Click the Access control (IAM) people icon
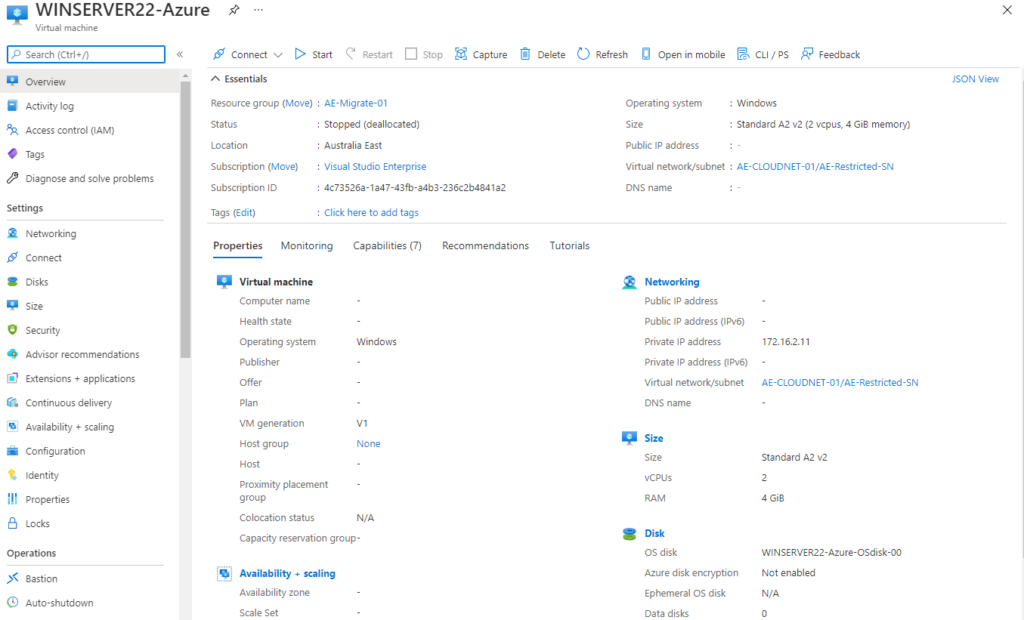Image resolution: width=1024 pixels, height=620 pixels. [x=12, y=129]
